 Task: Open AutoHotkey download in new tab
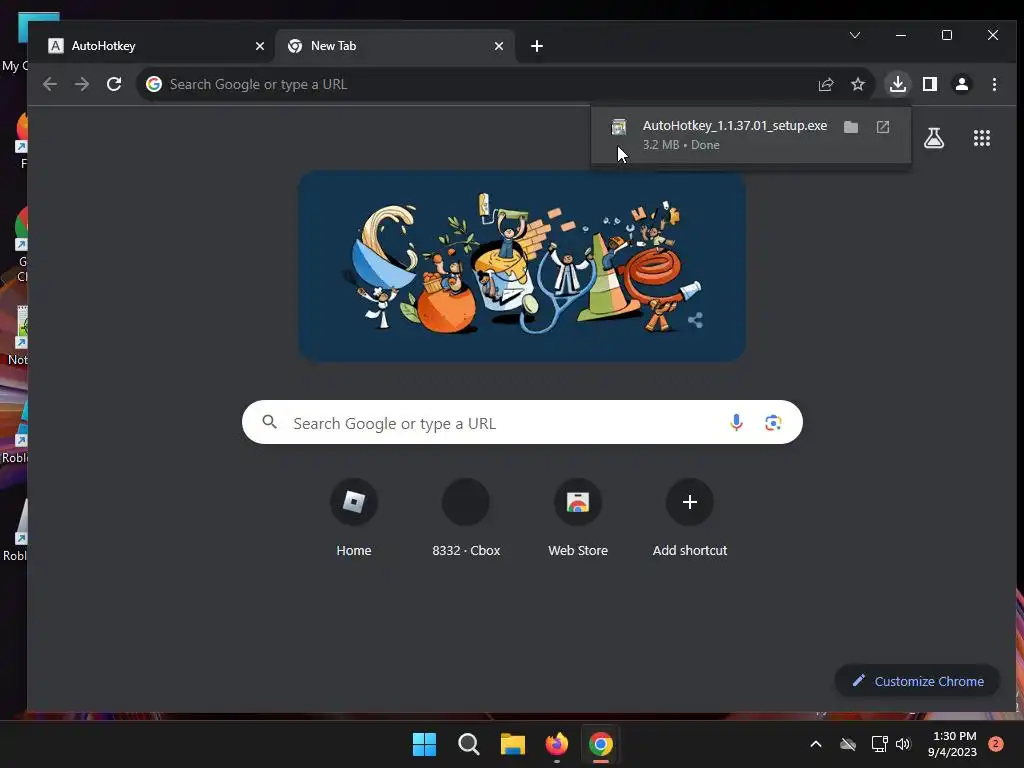tap(882, 127)
